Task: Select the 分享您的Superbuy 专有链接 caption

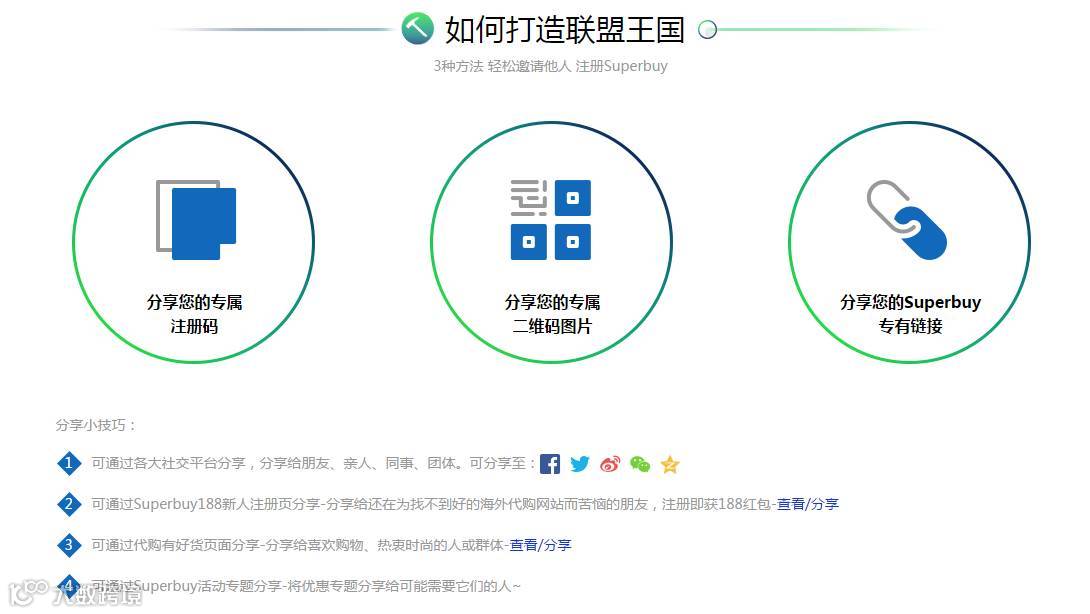Action: [910, 314]
